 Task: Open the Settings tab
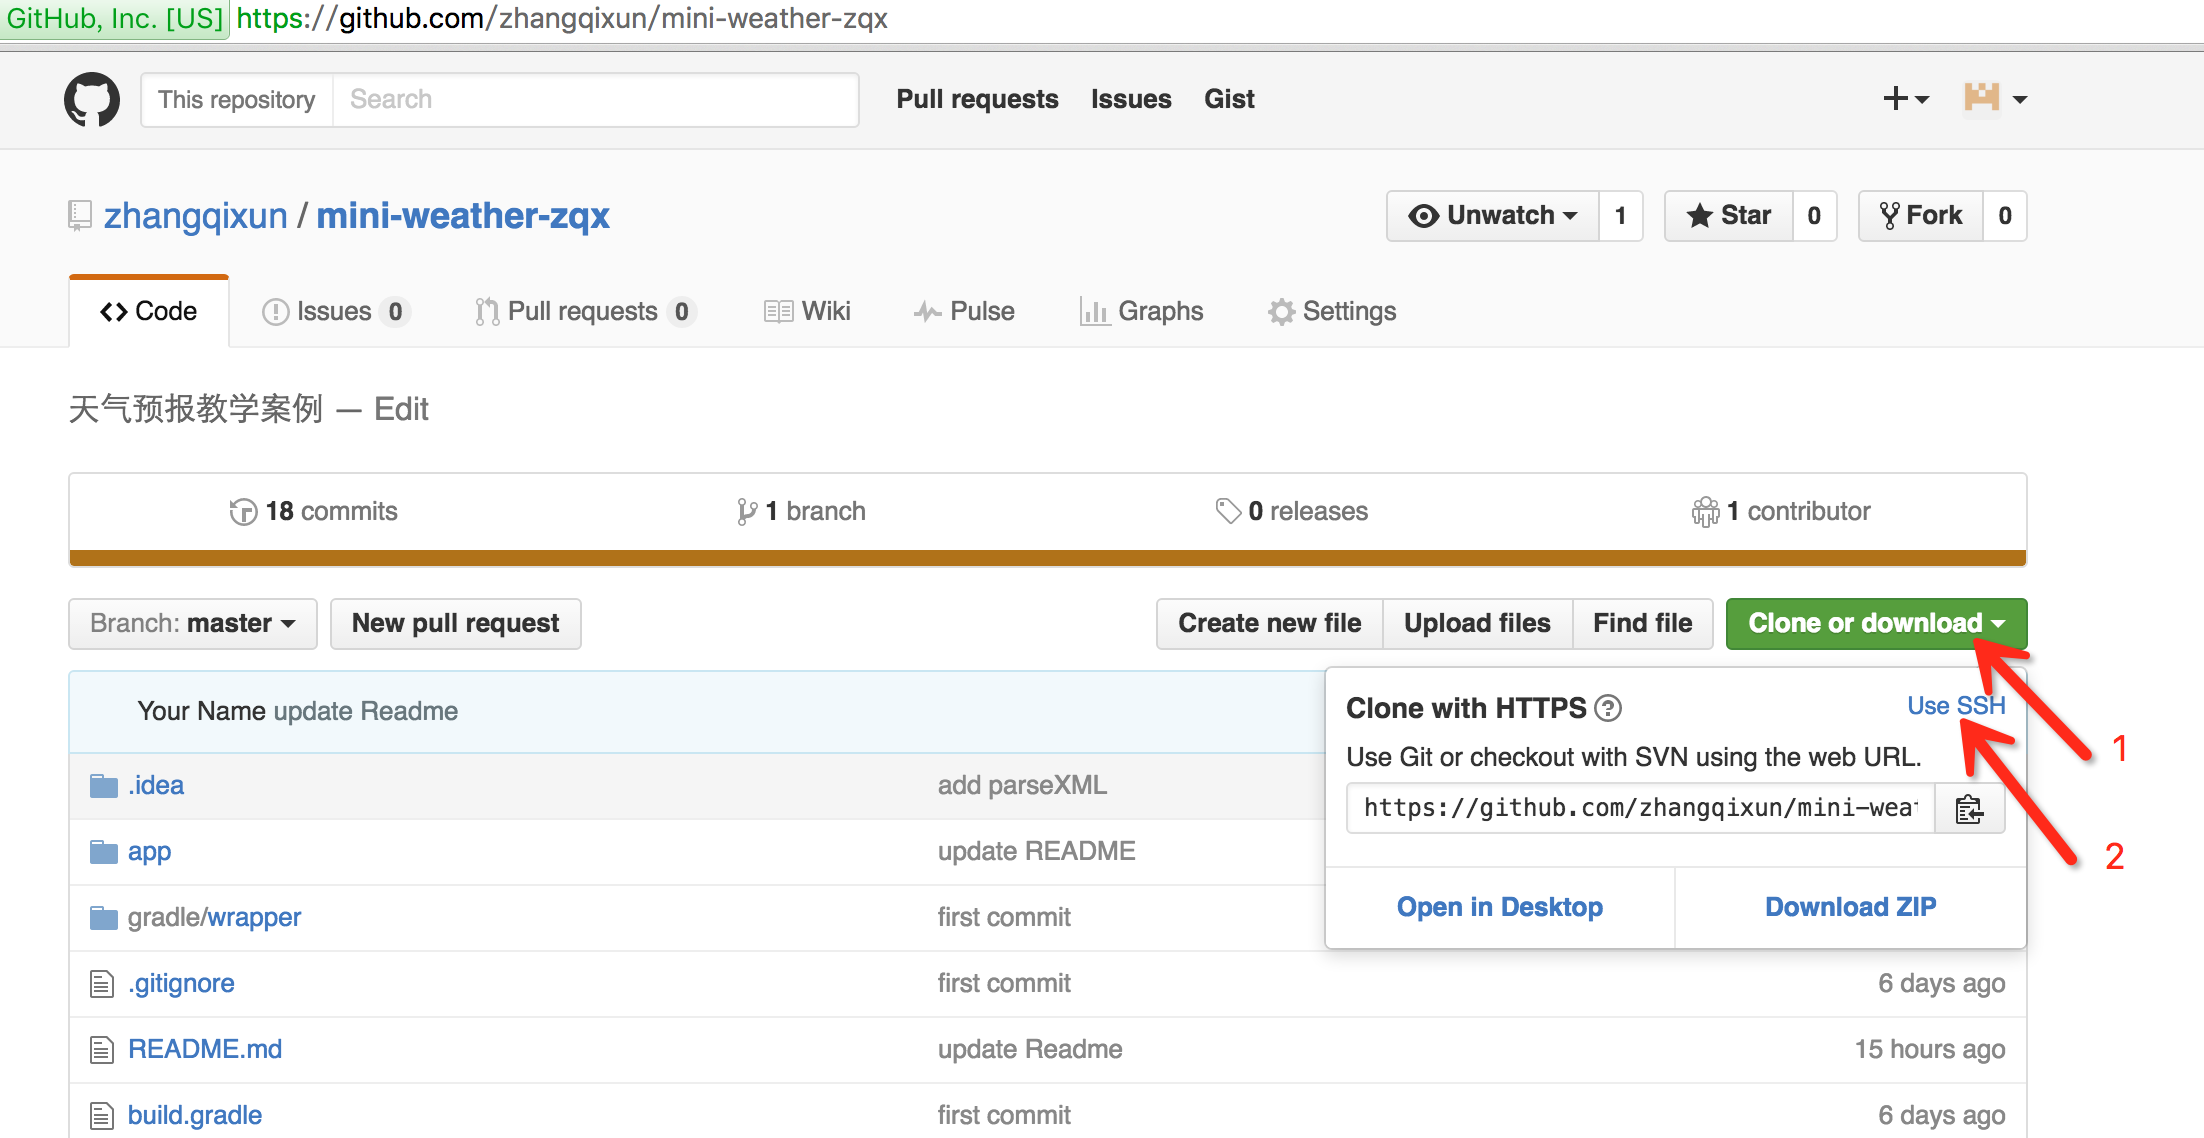click(1332, 312)
